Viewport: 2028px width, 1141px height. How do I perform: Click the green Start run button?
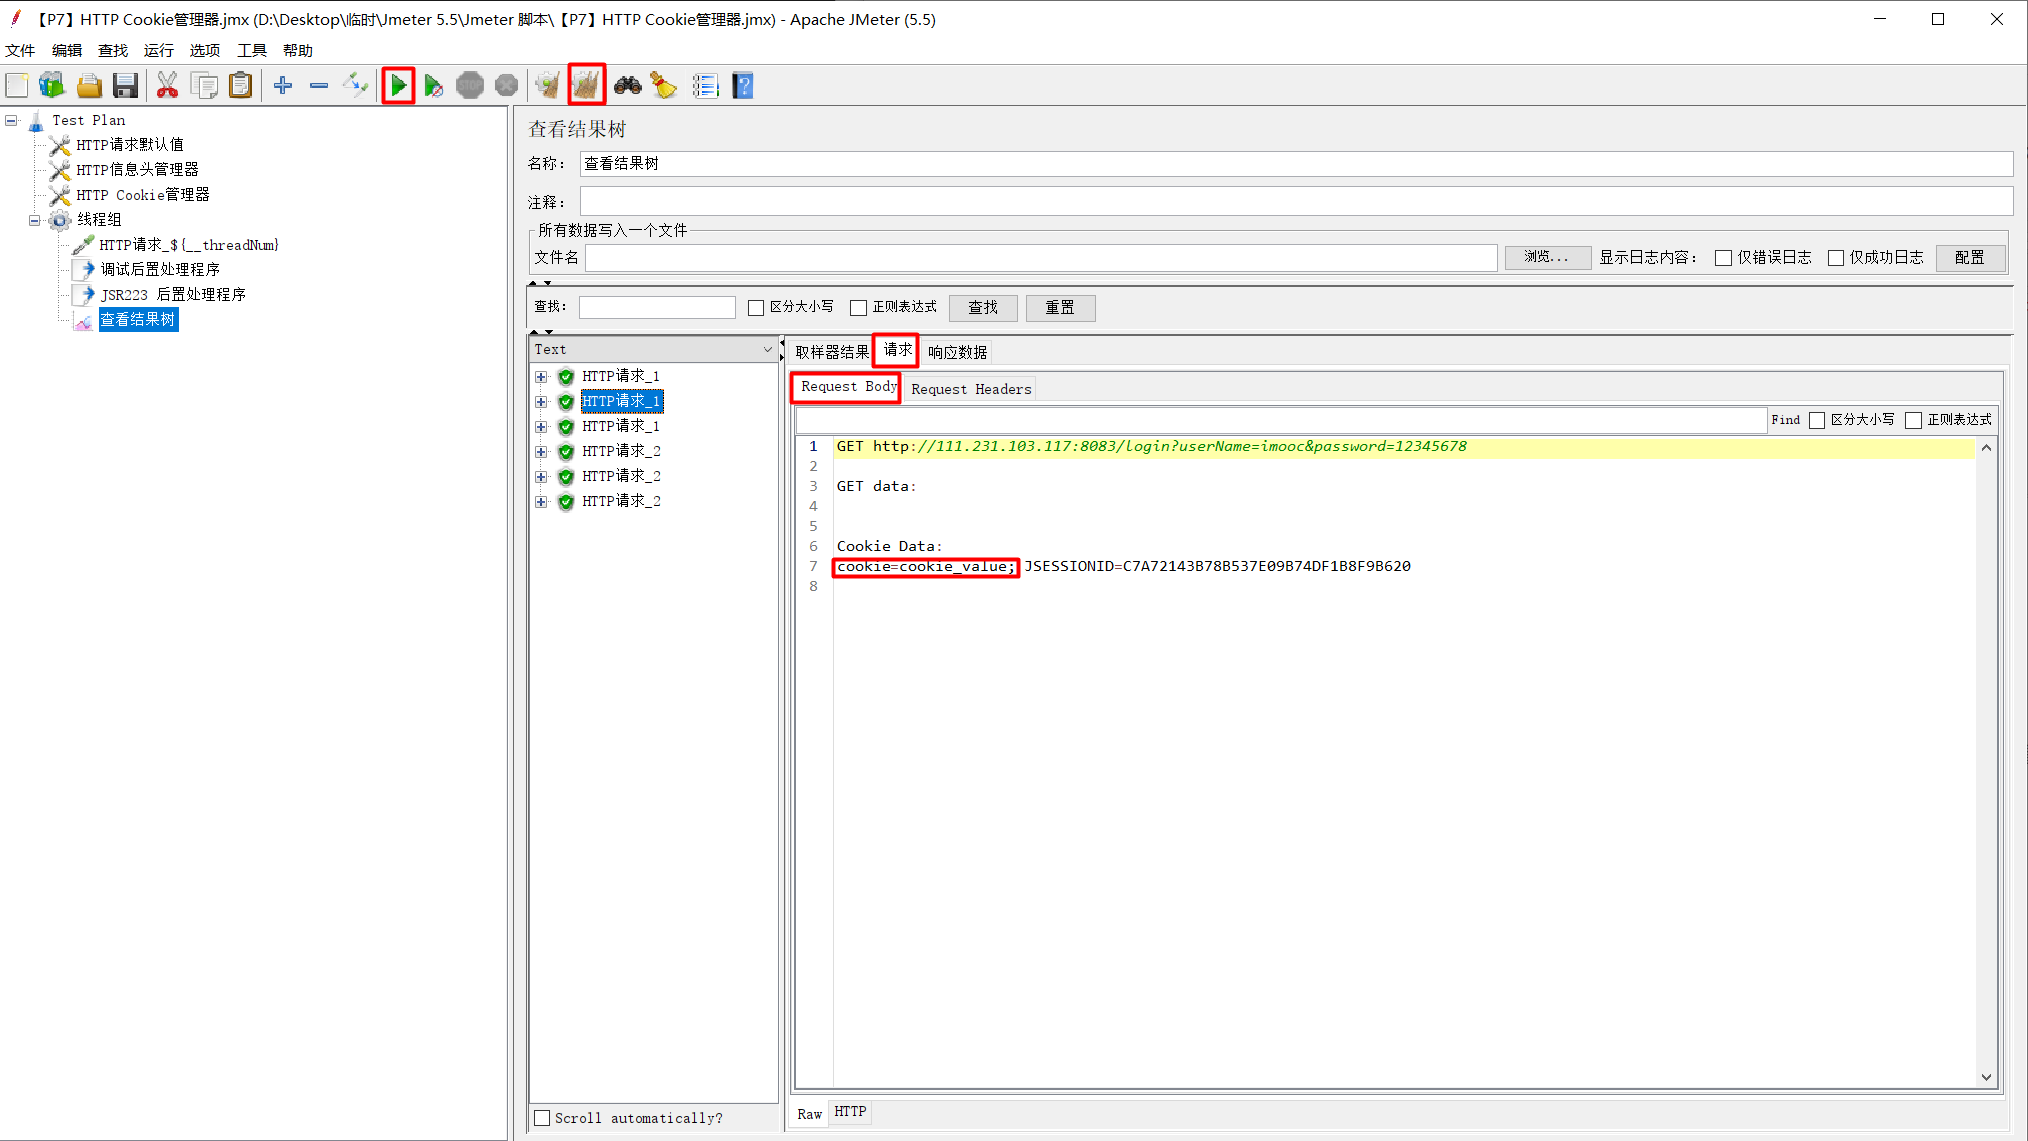coord(398,86)
